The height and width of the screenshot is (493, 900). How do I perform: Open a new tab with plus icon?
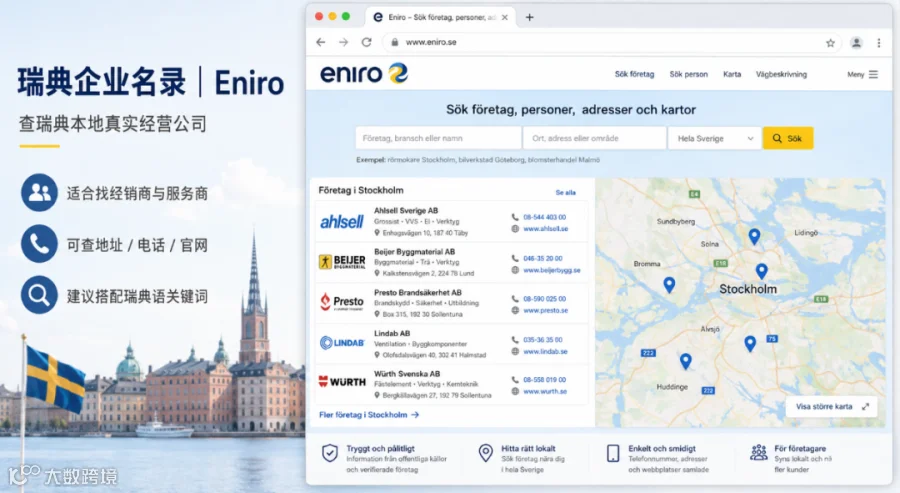click(529, 17)
